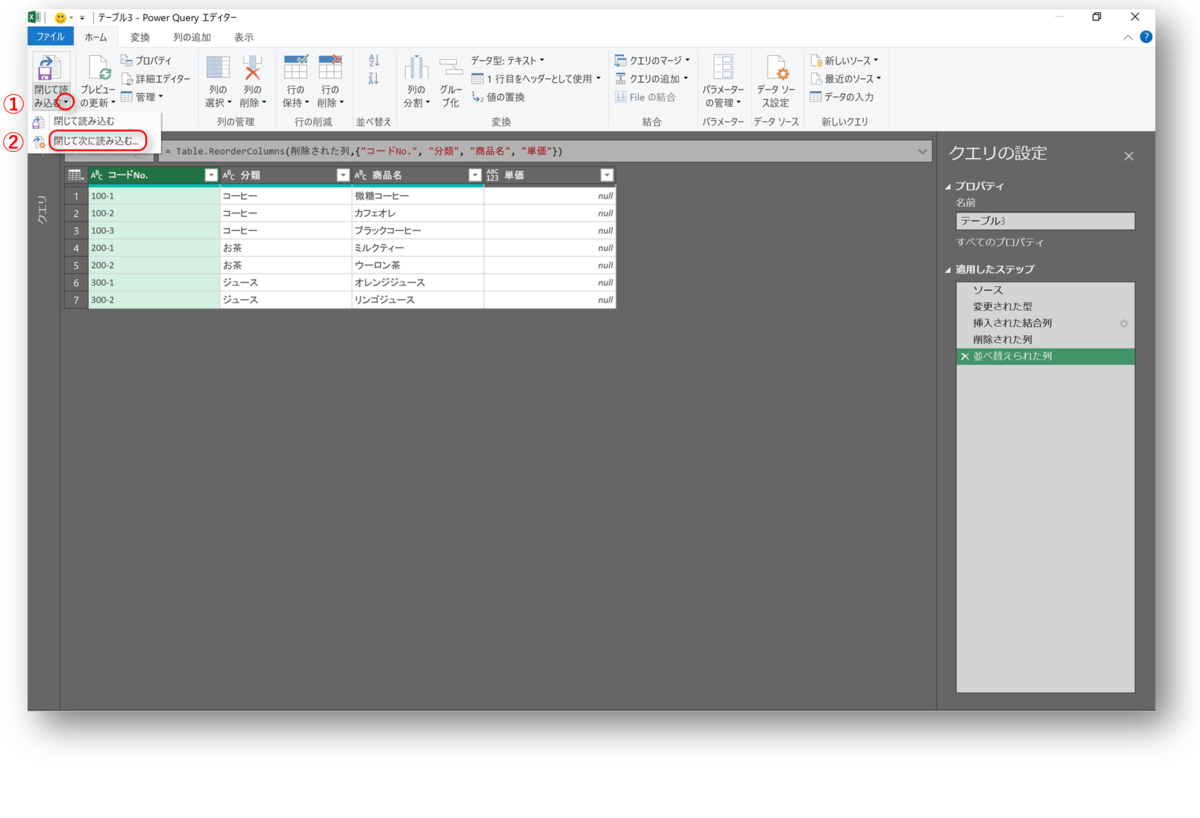The height and width of the screenshot is (818, 1200).
Task: Select 閉じて次に読み込む... menu entry
Action: pos(96,141)
